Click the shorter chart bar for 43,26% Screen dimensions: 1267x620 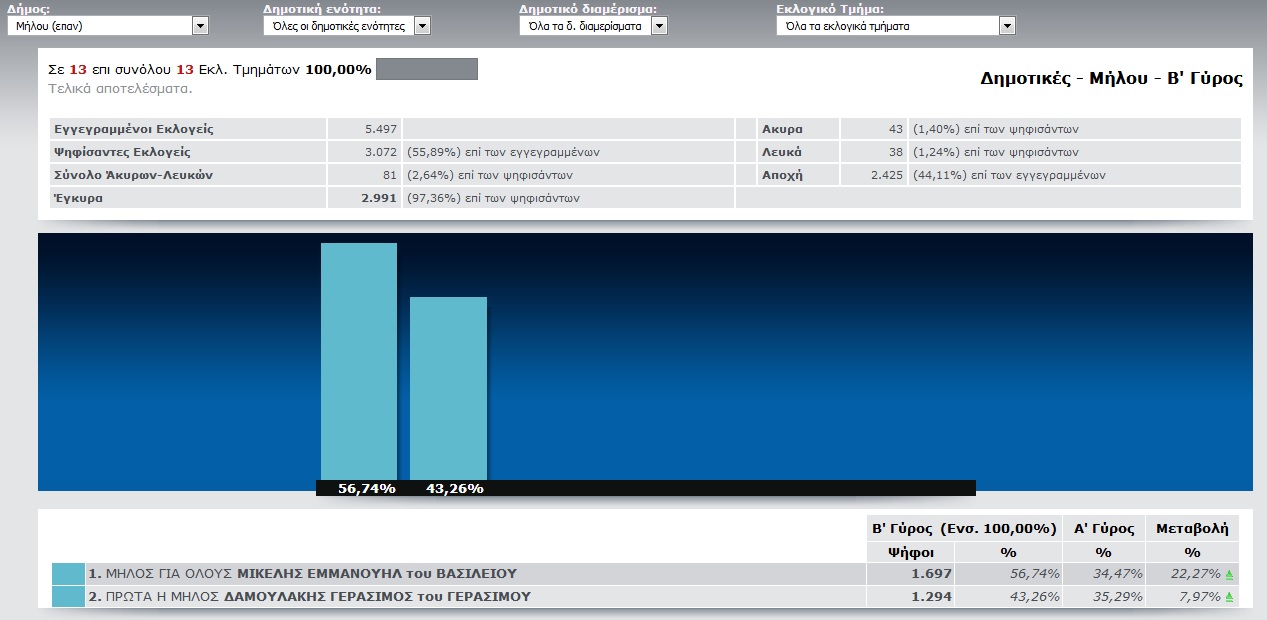point(448,388)
